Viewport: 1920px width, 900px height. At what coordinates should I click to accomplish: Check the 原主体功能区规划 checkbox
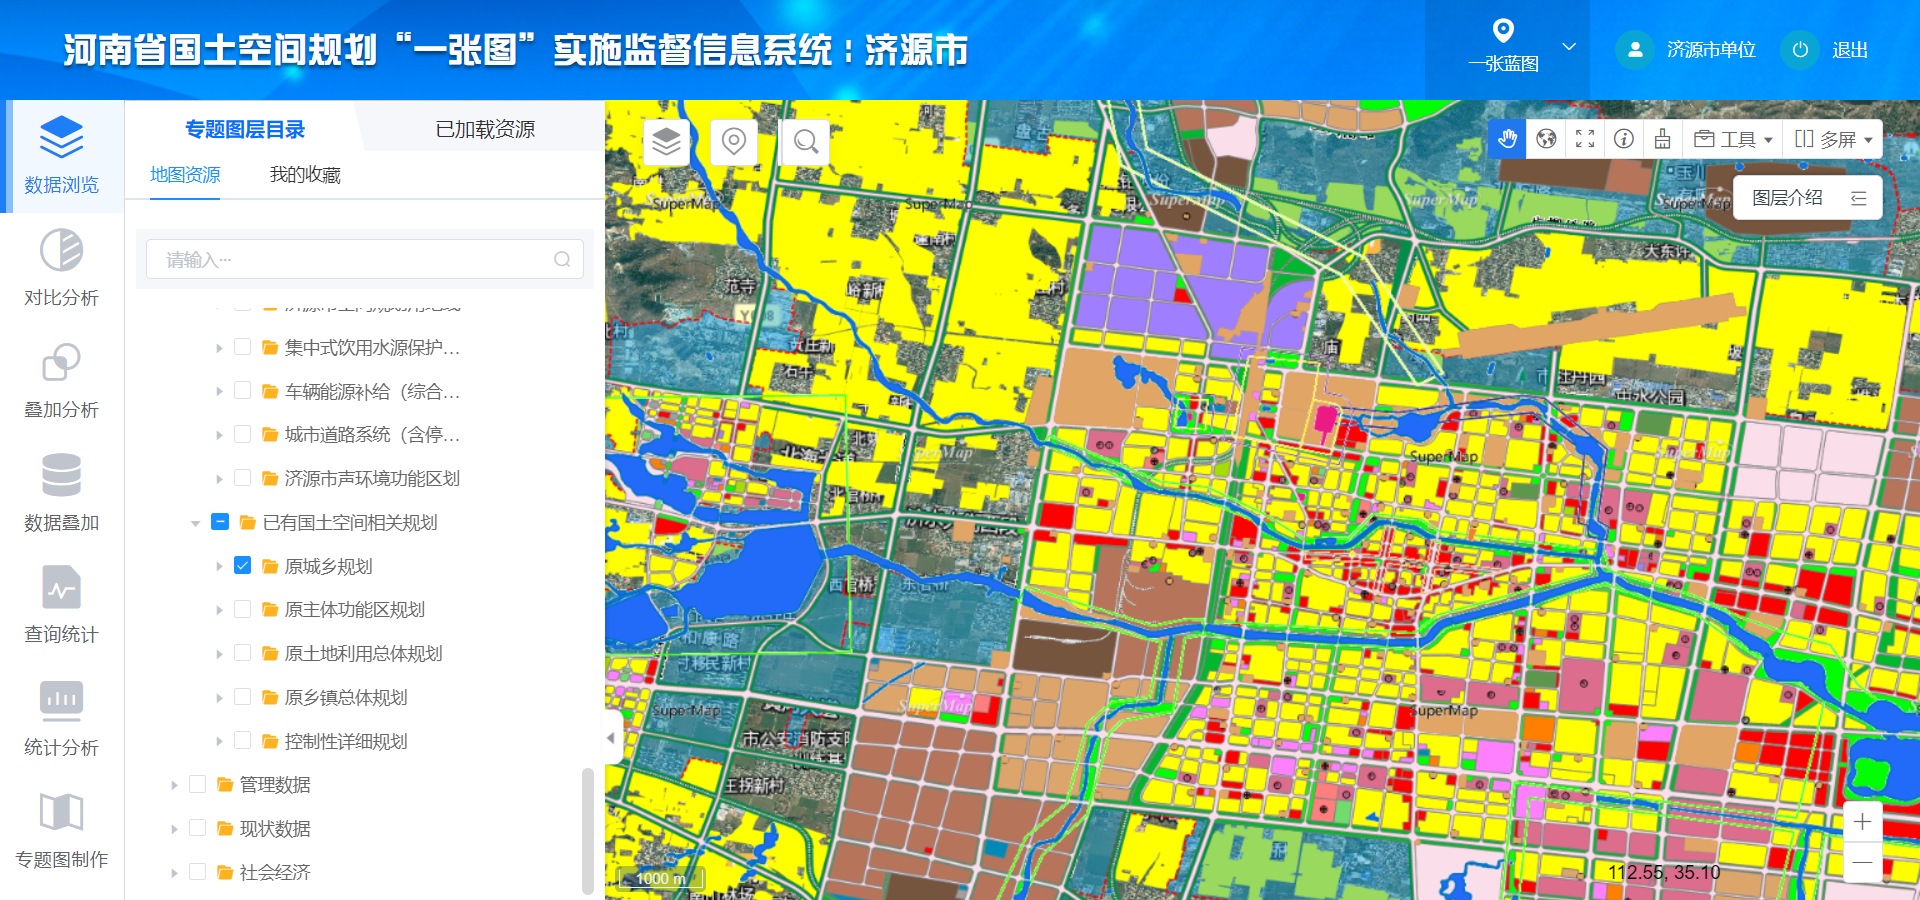pos(242,609)
